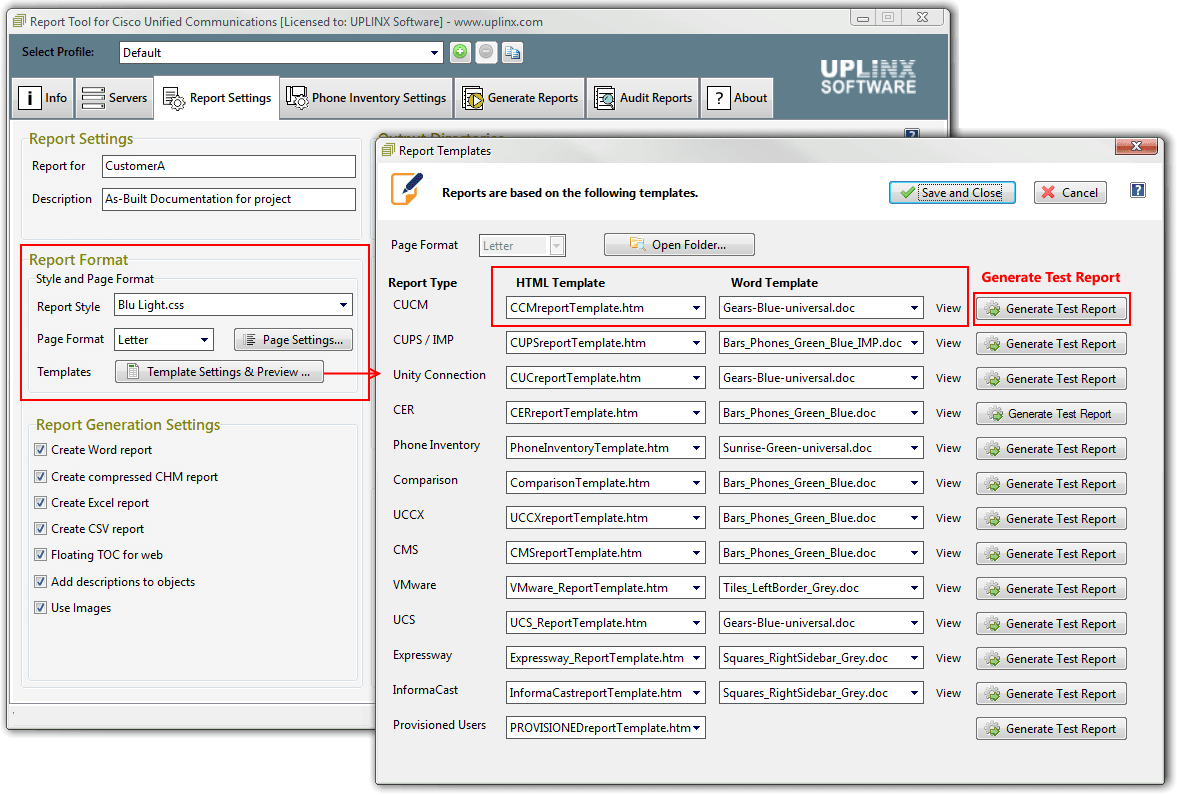Open CUCM HTML Template dropdown
This screenshot has height=795, width=1177.
pos(697,308)
